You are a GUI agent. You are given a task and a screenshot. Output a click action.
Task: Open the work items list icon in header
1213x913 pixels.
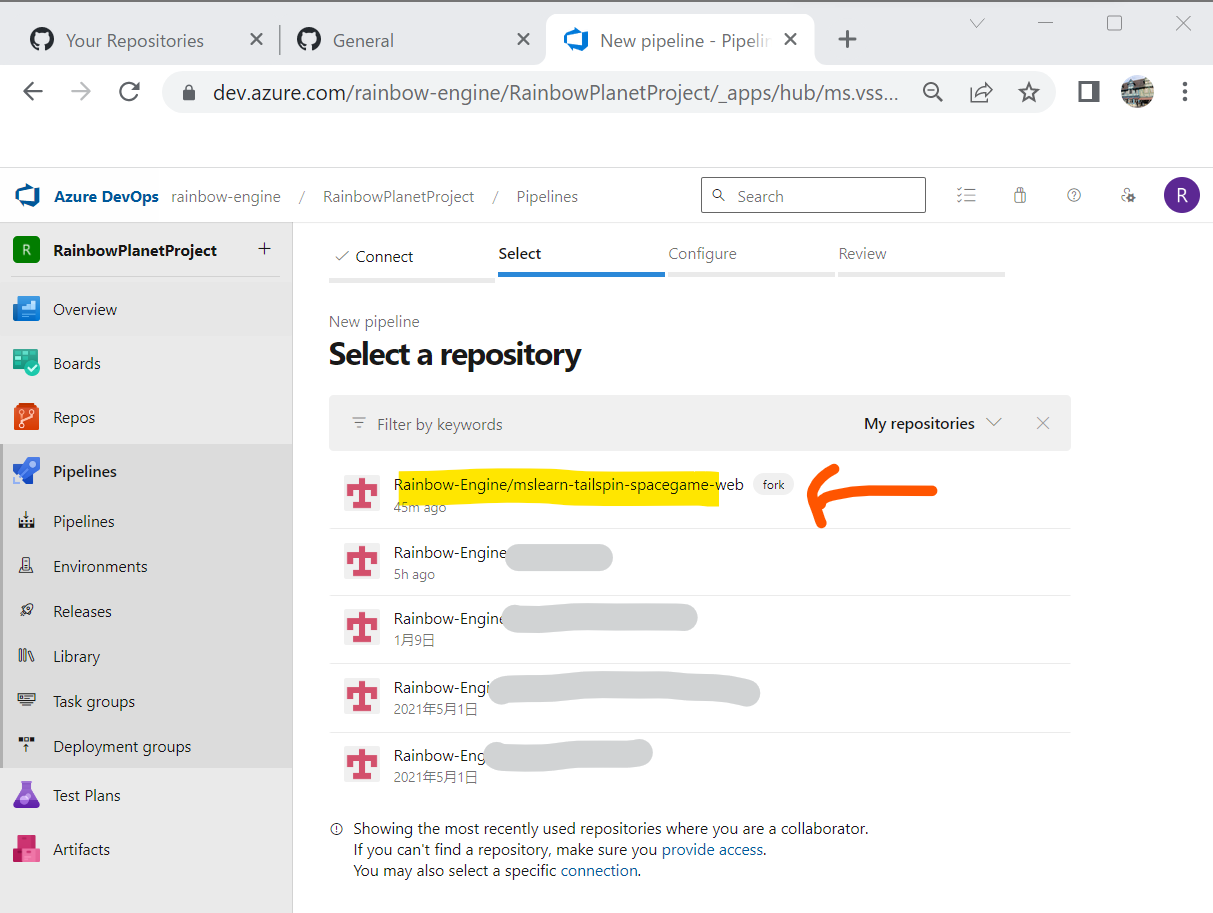coord(966,196)
